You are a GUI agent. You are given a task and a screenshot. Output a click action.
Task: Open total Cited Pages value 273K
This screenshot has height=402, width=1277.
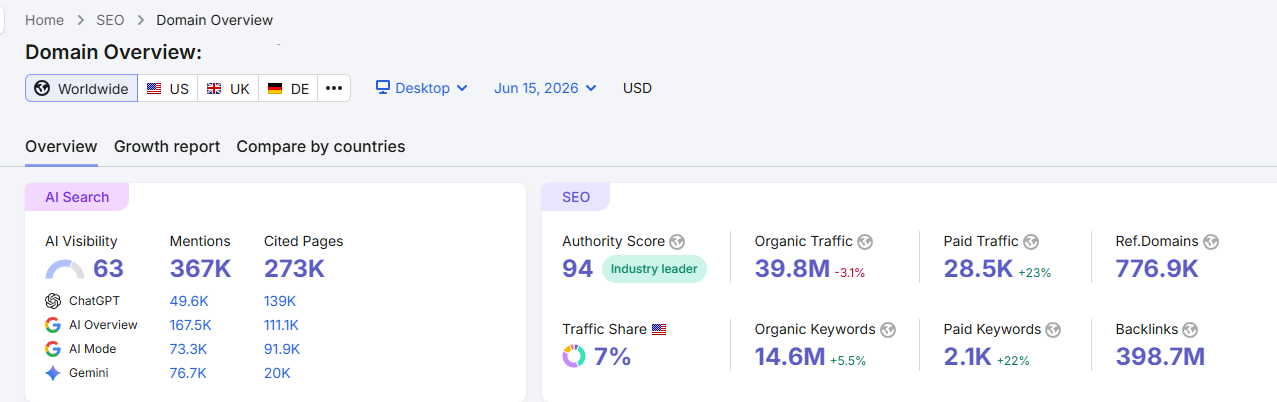(x=294, y=269)
